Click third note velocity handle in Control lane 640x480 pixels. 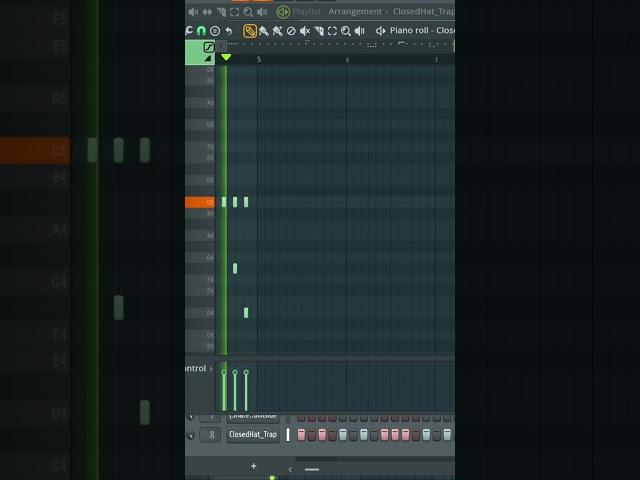pos(246,372)
